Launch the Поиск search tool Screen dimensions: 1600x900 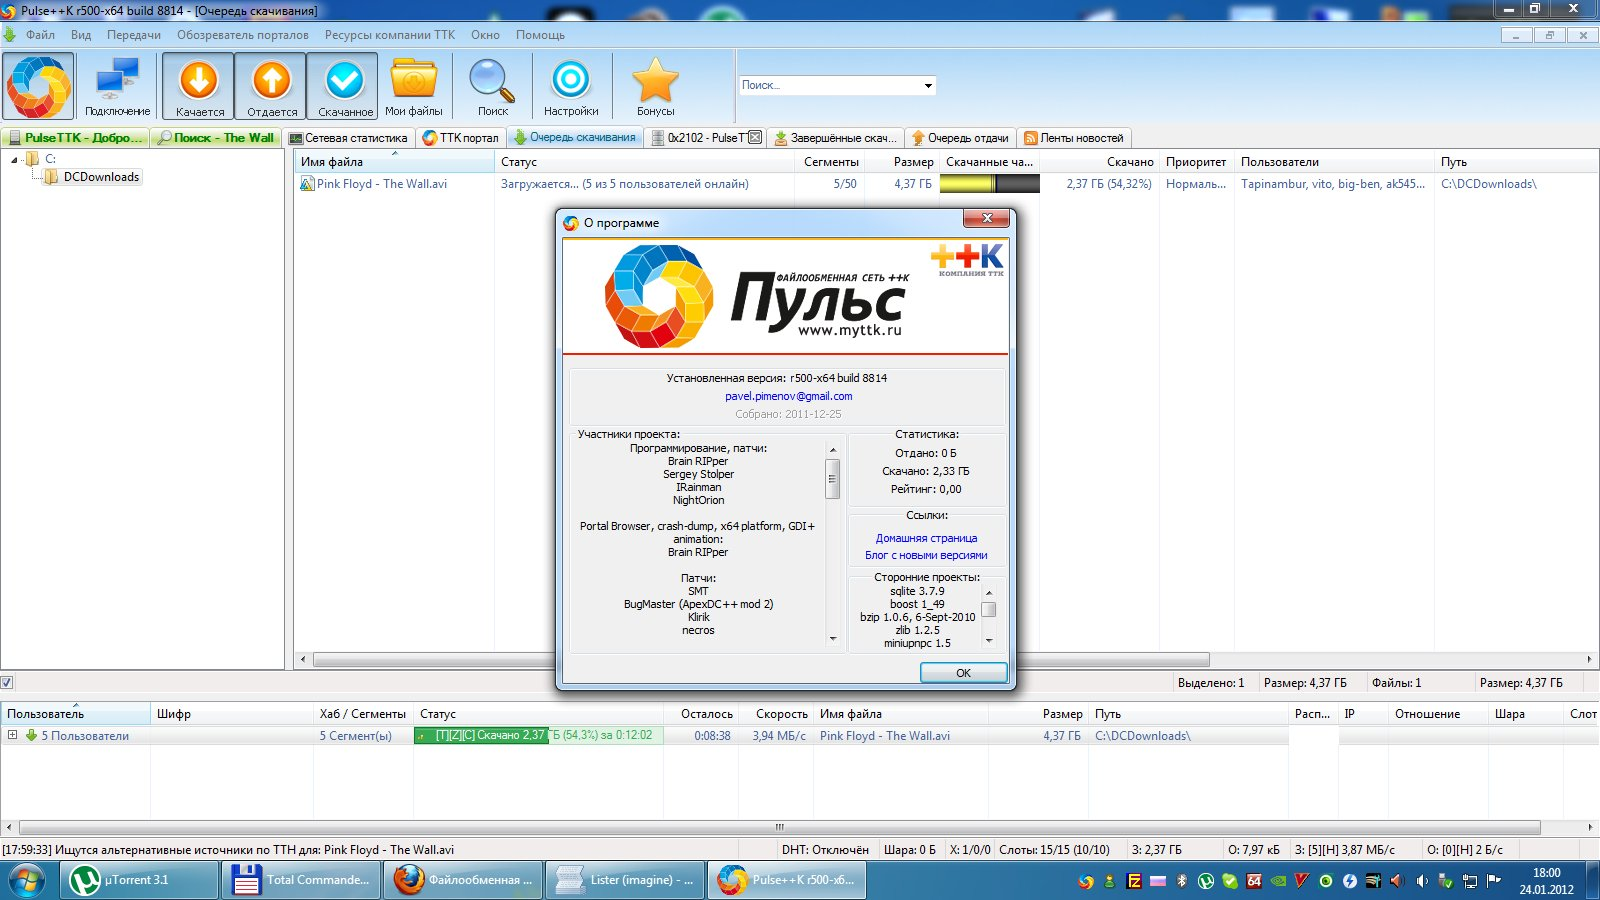[x=493, y=87]
